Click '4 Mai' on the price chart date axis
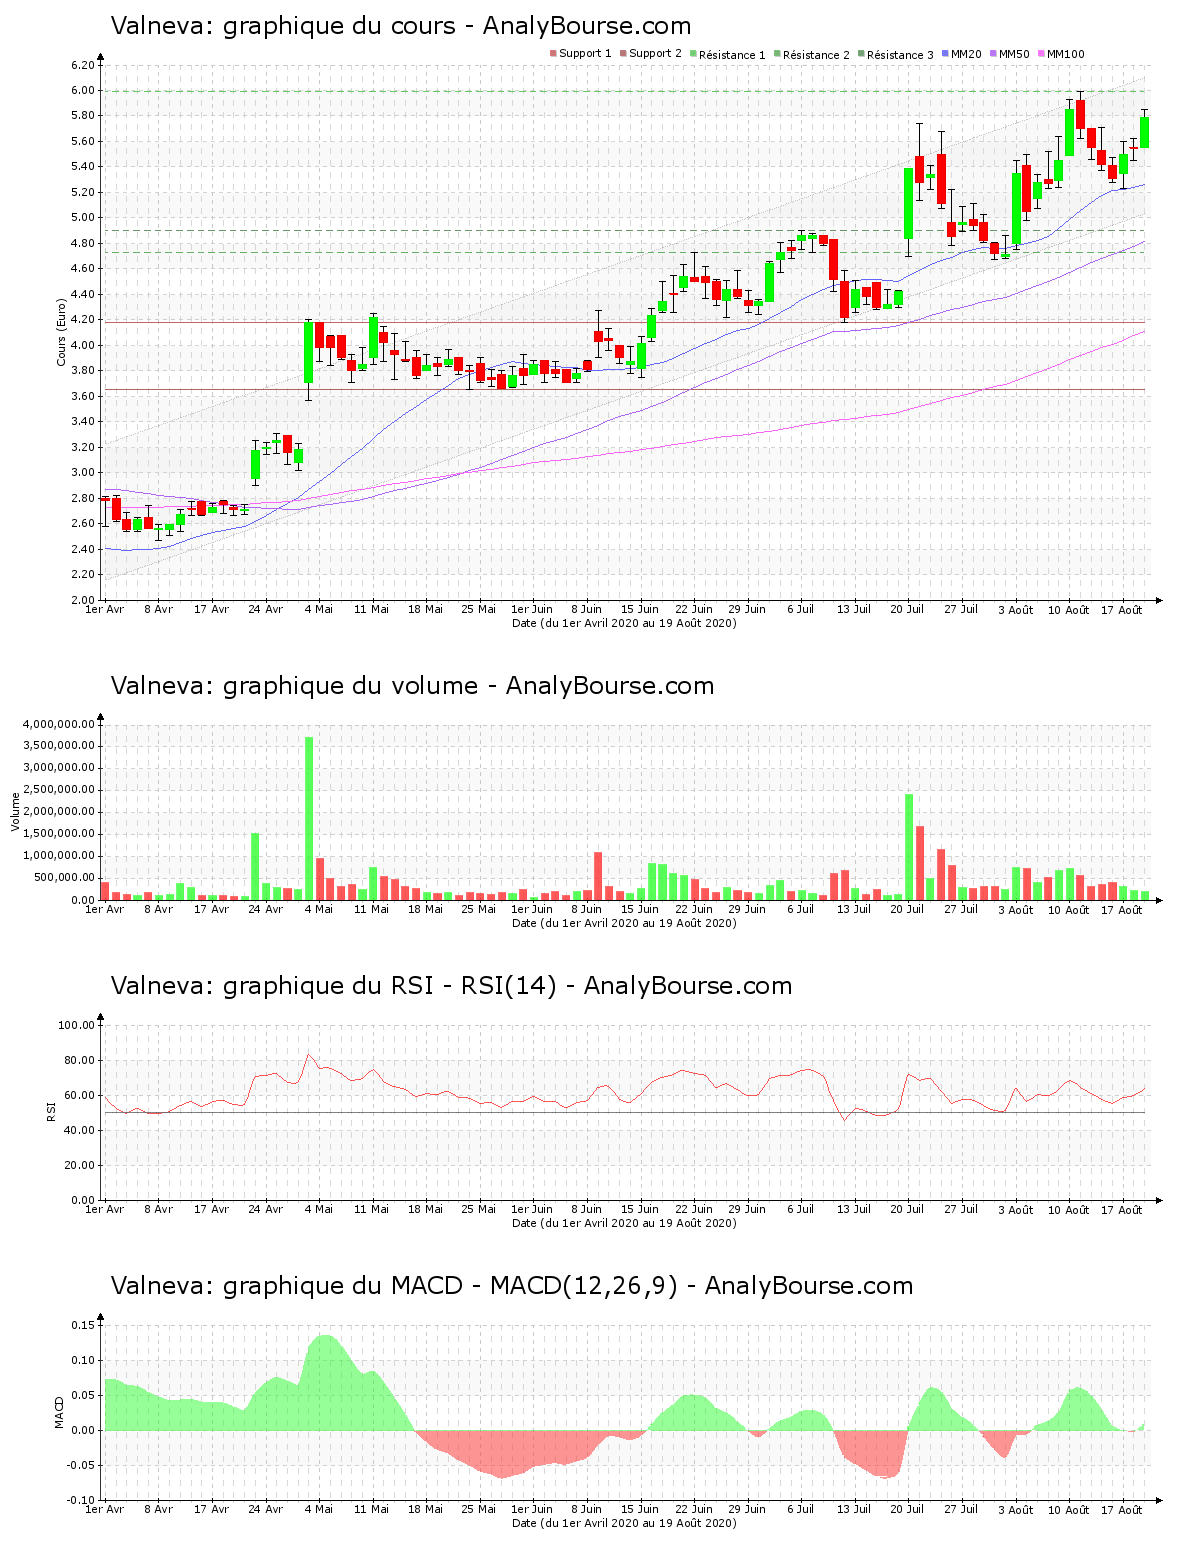The height and width of the screenshot is (1550, 1200). [318, 609]
